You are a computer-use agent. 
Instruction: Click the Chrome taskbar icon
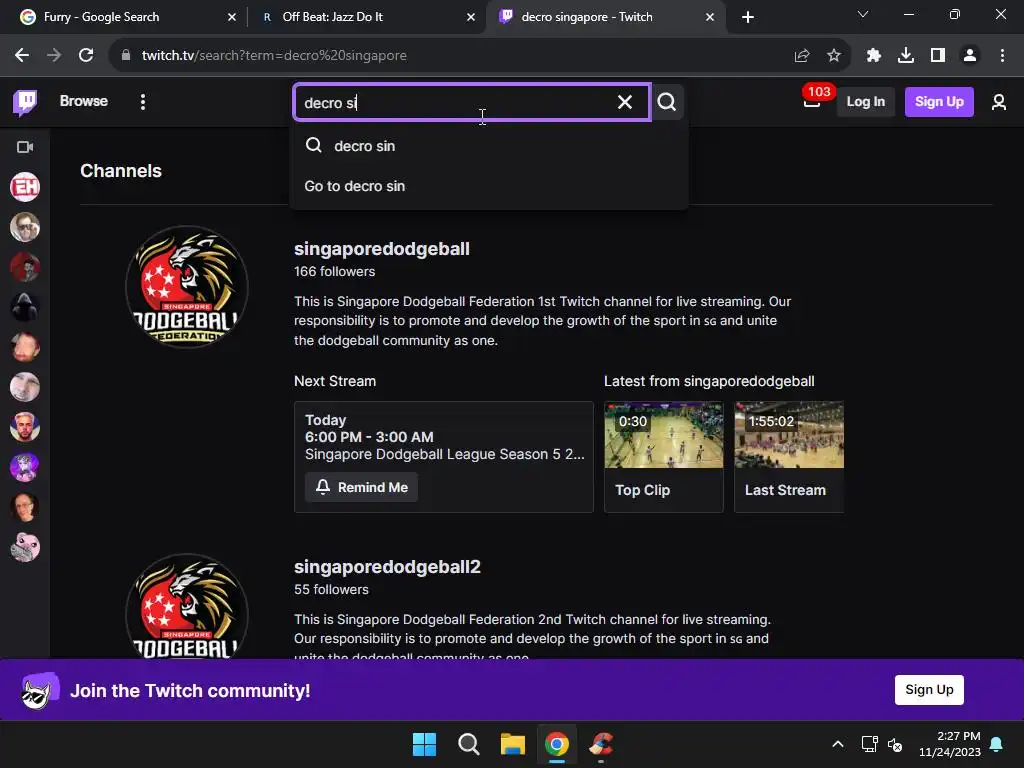pyautogui.click(x=557, y=744)
